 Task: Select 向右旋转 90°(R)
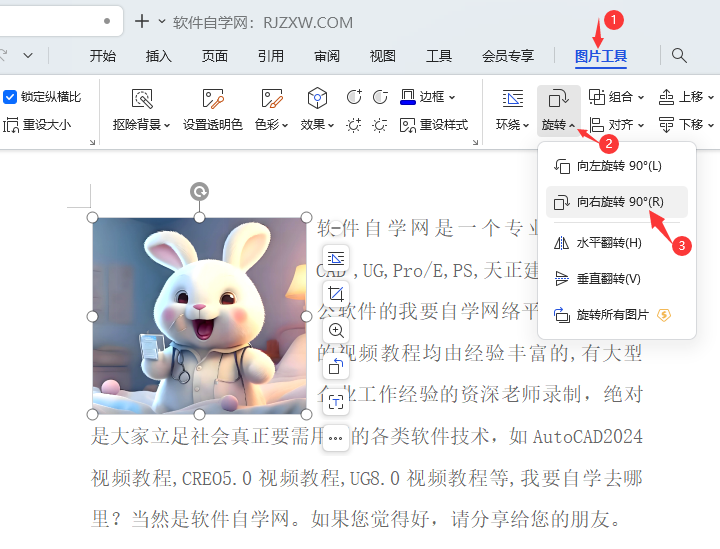coord(617,202)
